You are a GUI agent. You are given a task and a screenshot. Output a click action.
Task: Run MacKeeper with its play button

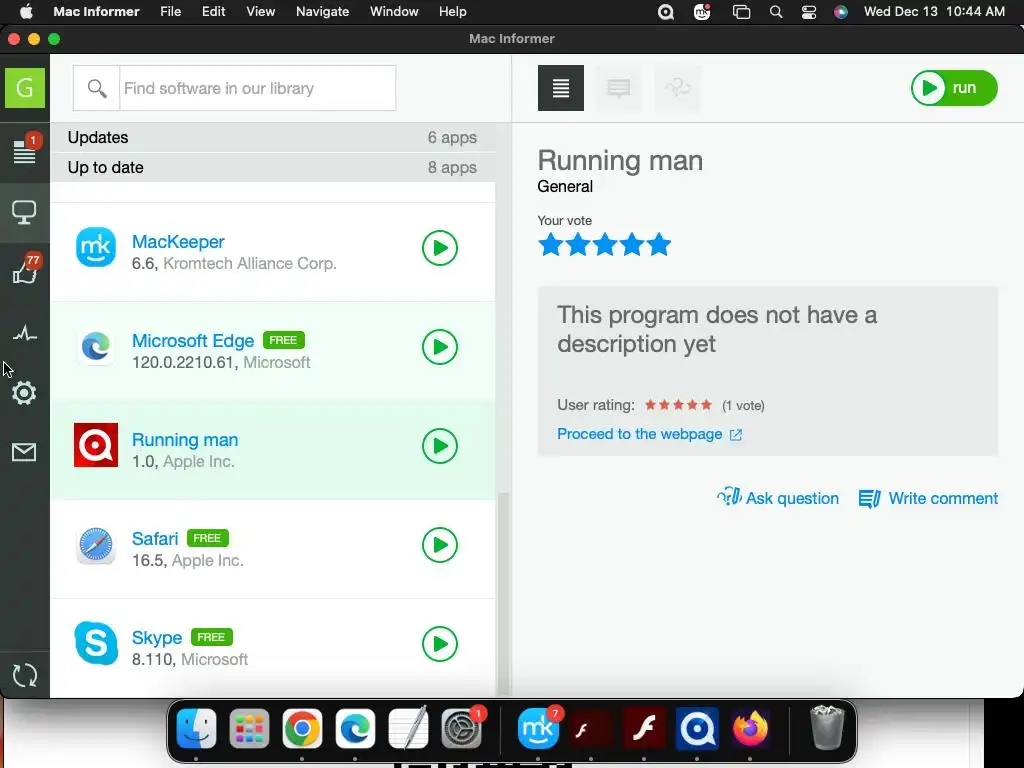pos(440,248)
